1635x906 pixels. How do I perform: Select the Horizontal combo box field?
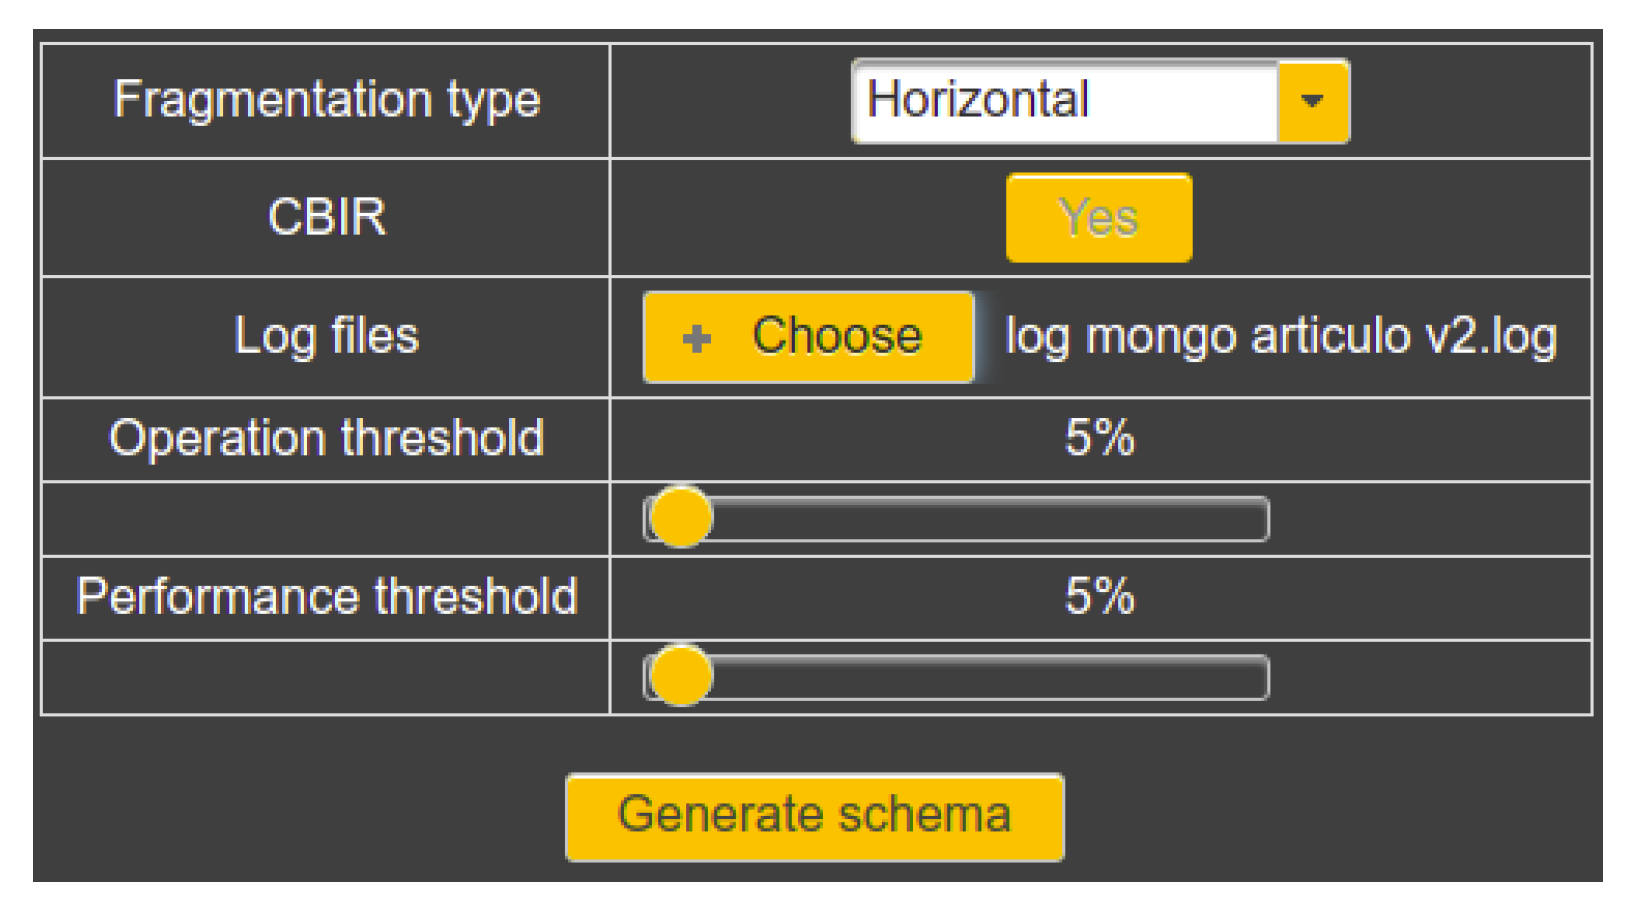pos(1100,101)
